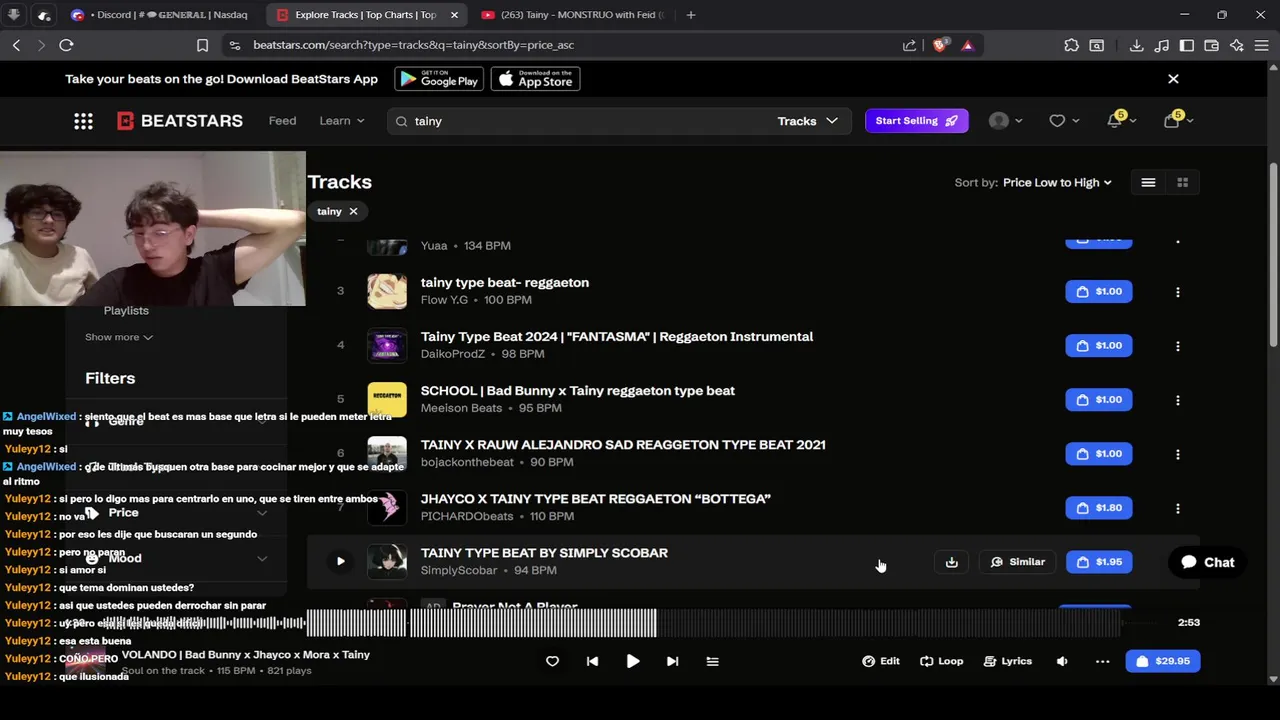Skip to previous track in player
1280x720 pixels.
point(592,661)
